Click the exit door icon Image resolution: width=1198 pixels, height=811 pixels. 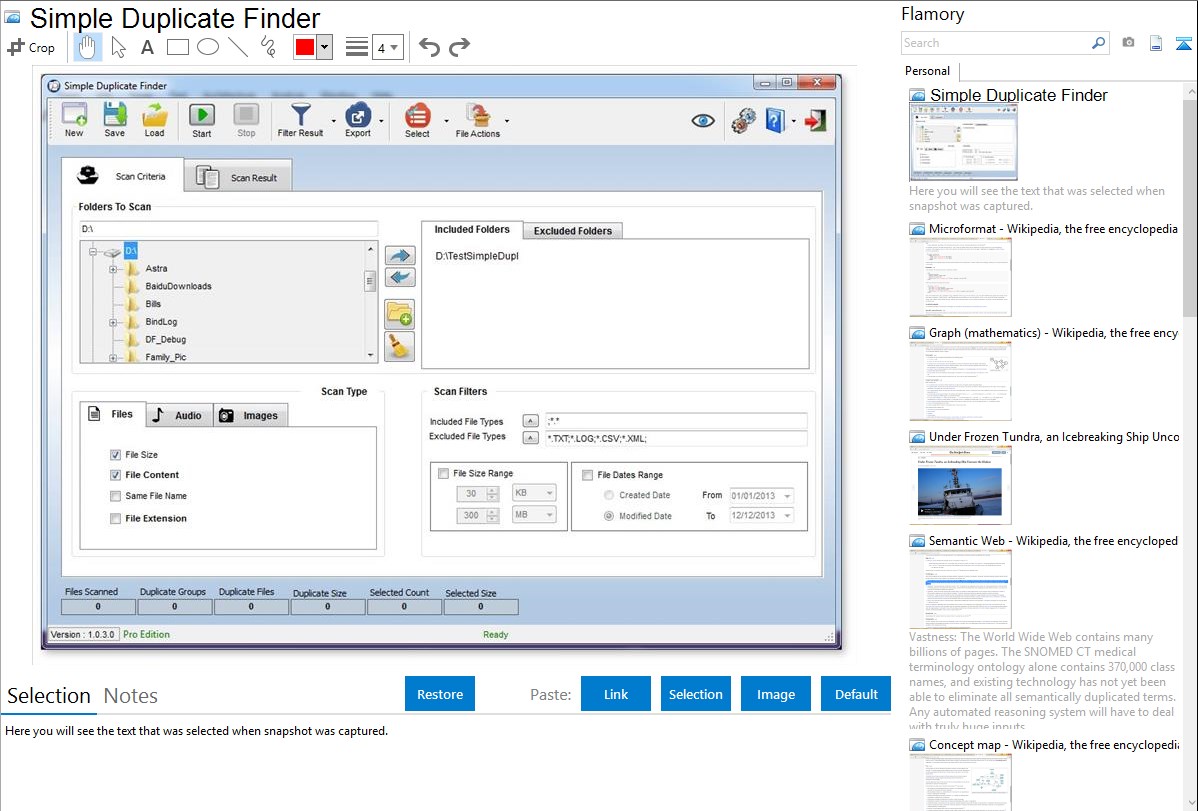816,121
